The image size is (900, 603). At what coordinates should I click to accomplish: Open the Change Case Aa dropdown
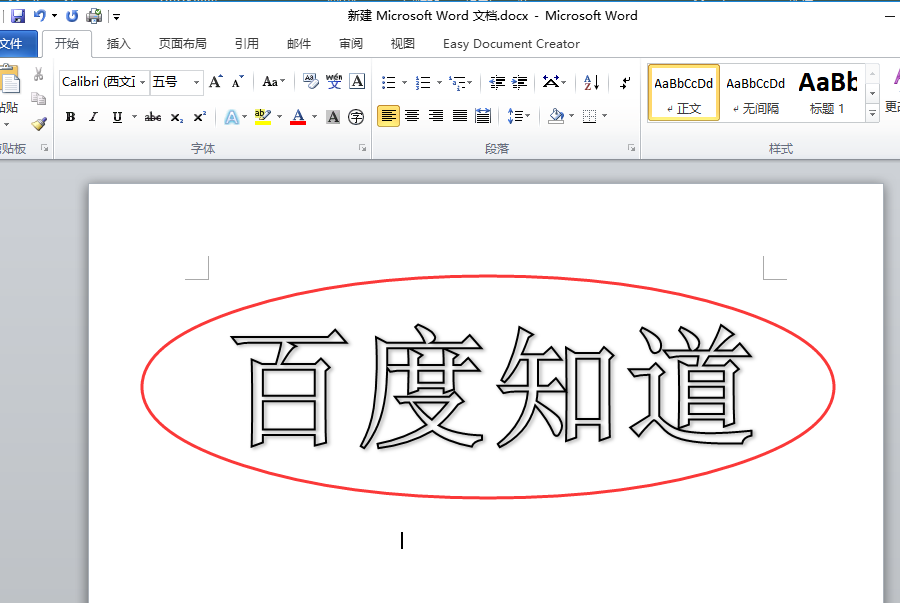tap(274, 82)
